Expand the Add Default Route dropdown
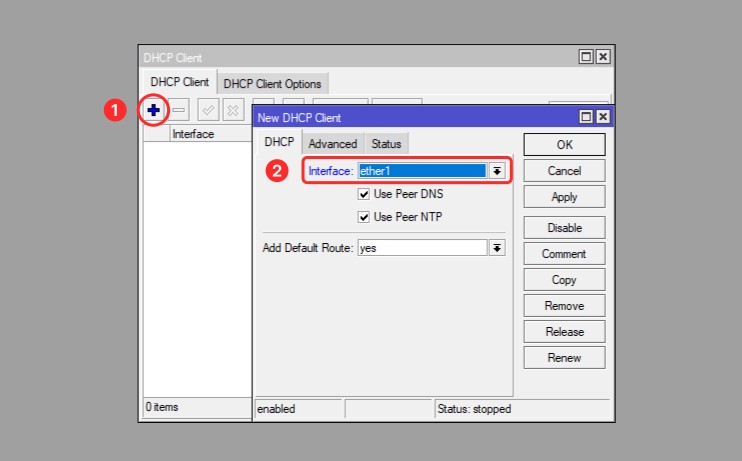742x461 pixels. [x=497, y=247]
